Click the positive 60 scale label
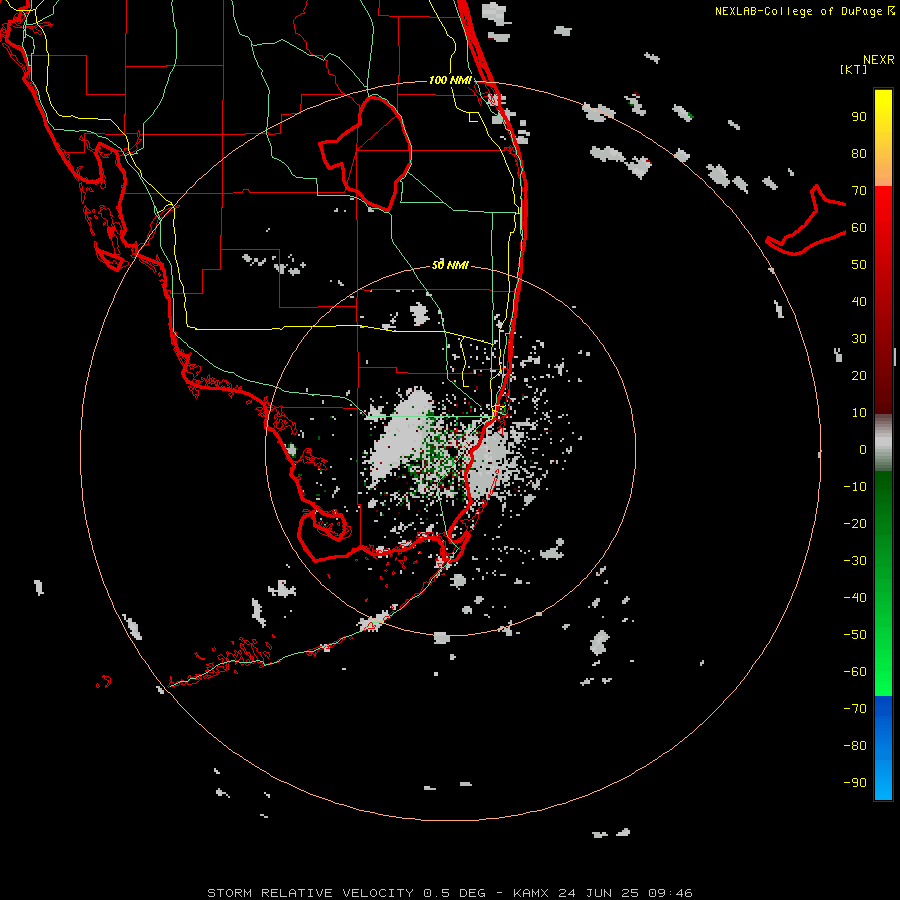900x900 pixels. (x=859, y=228)
